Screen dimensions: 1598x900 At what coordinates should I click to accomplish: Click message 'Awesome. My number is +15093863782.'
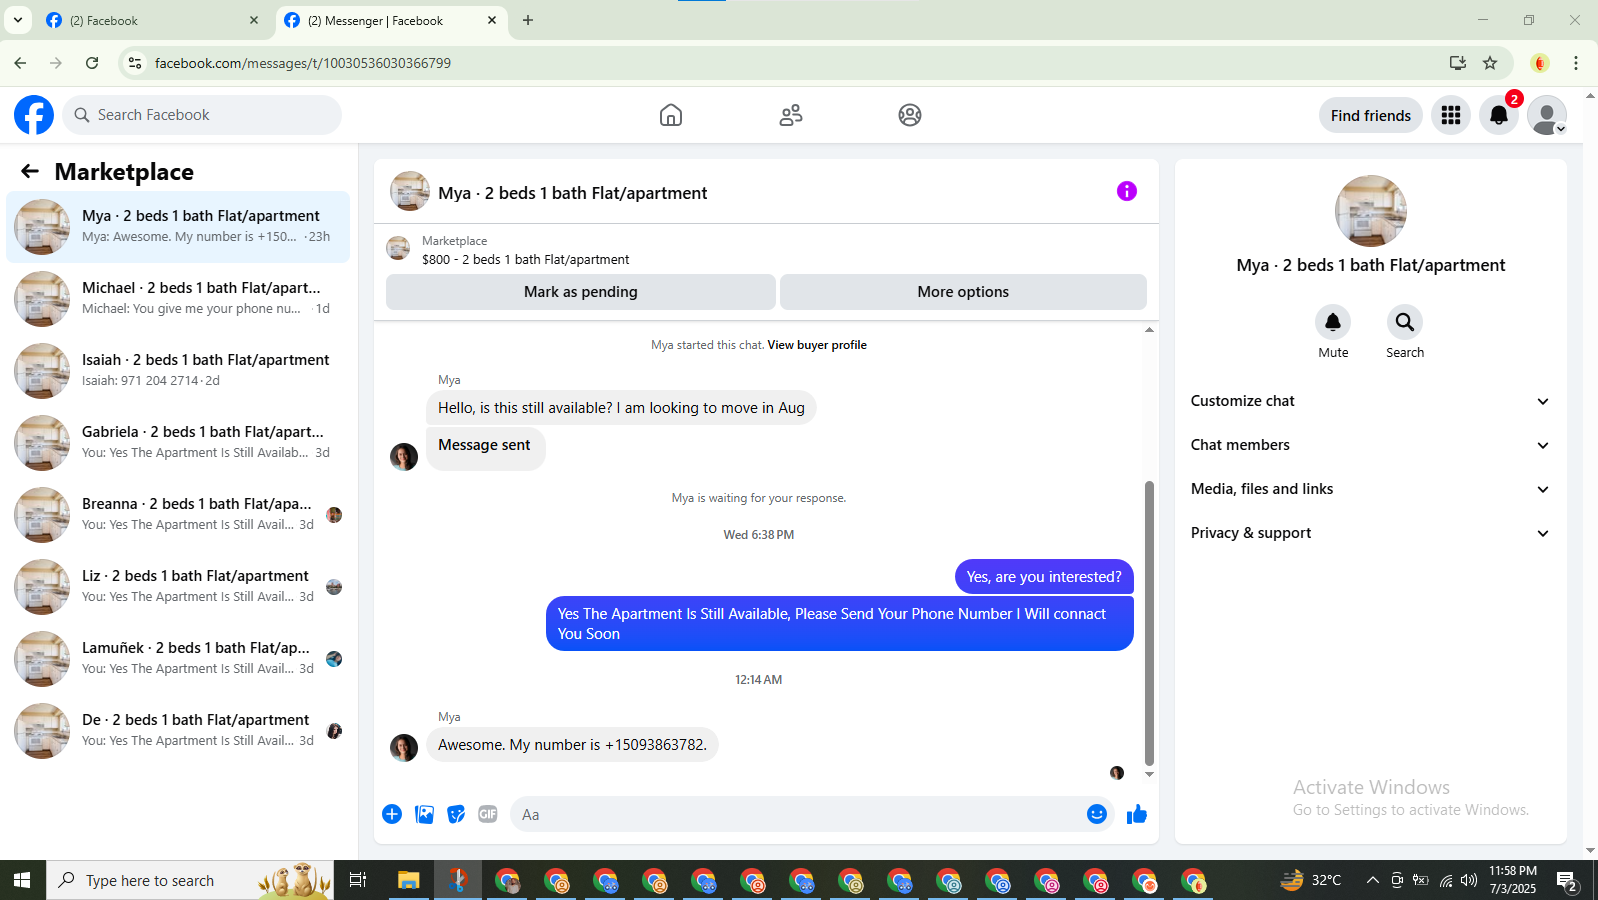tap(572, 745)
